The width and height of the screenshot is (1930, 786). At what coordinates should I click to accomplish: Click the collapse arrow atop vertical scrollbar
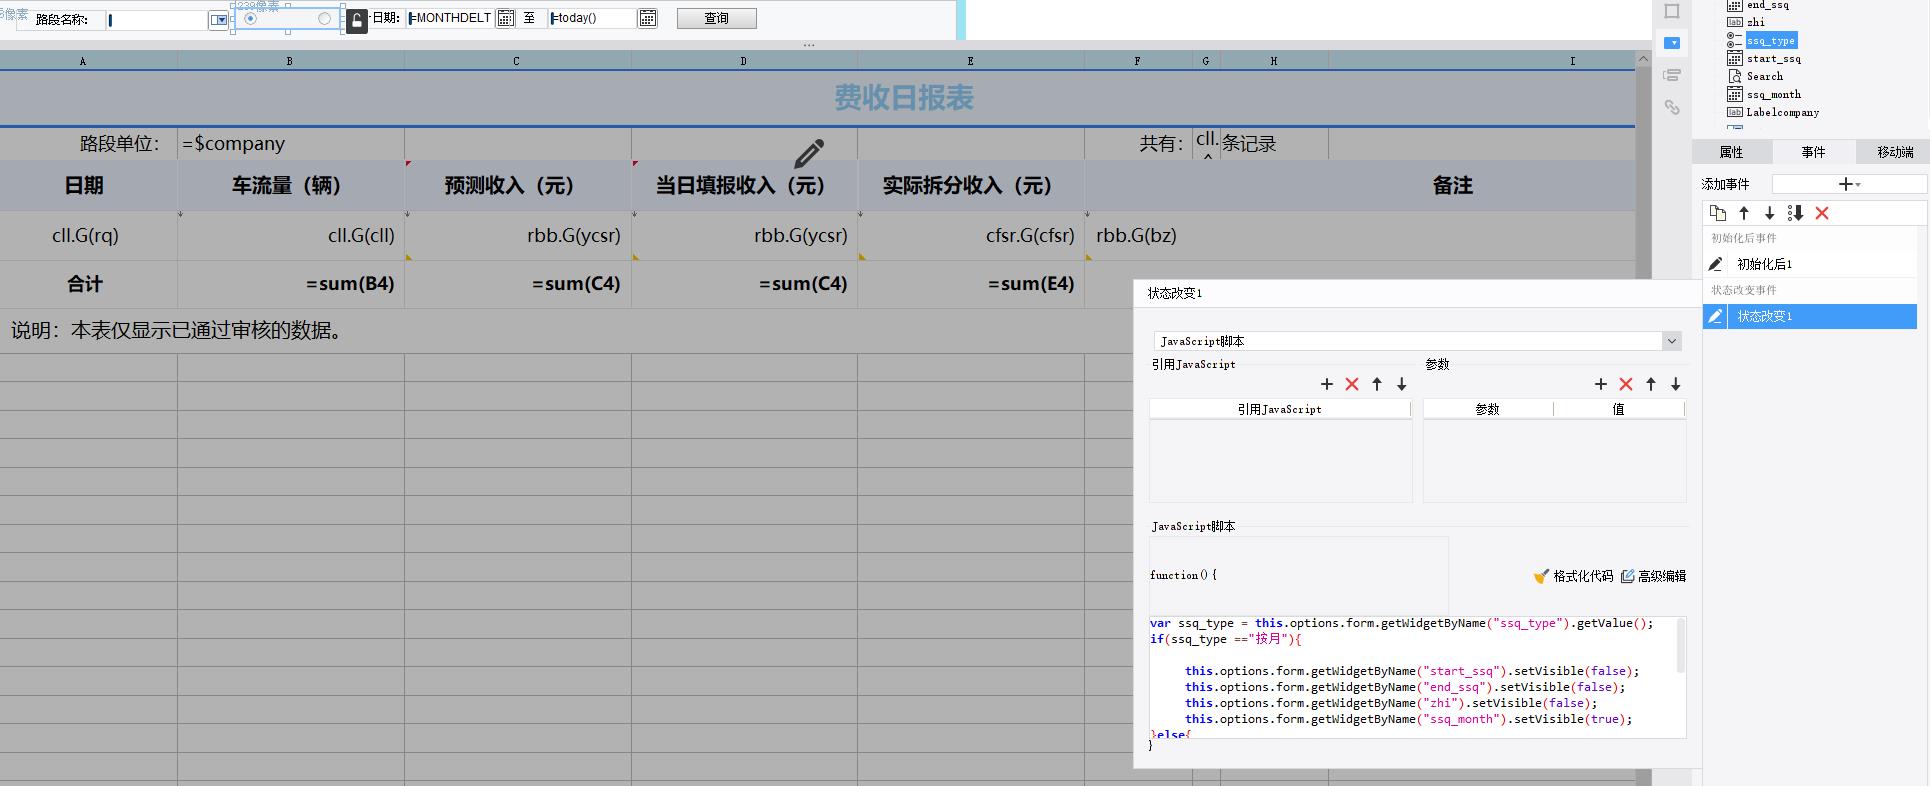coord(1643,59)
